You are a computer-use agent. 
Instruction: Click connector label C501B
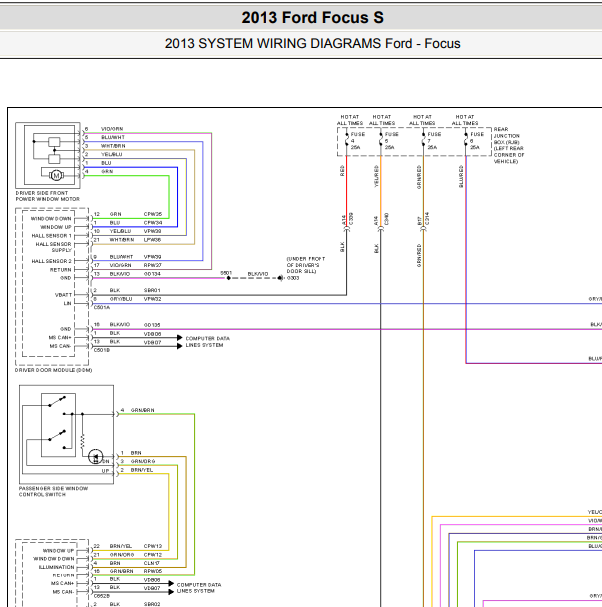pyautogui.click(x=102, y=350)
